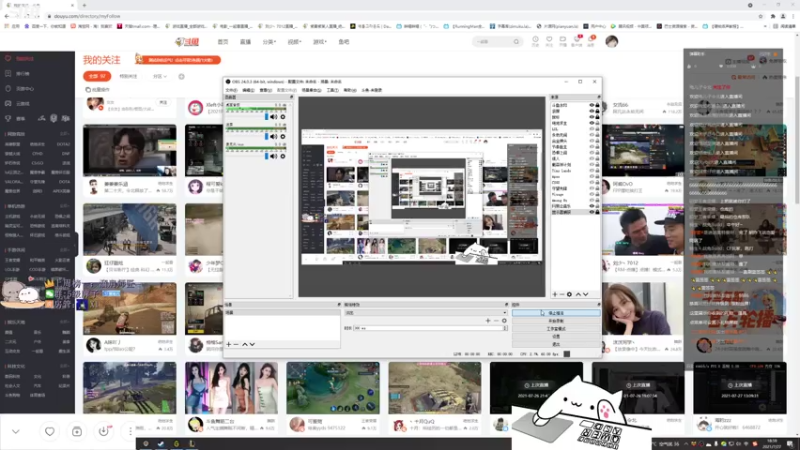Click the studio mode button in OBS

click(556, 329)
